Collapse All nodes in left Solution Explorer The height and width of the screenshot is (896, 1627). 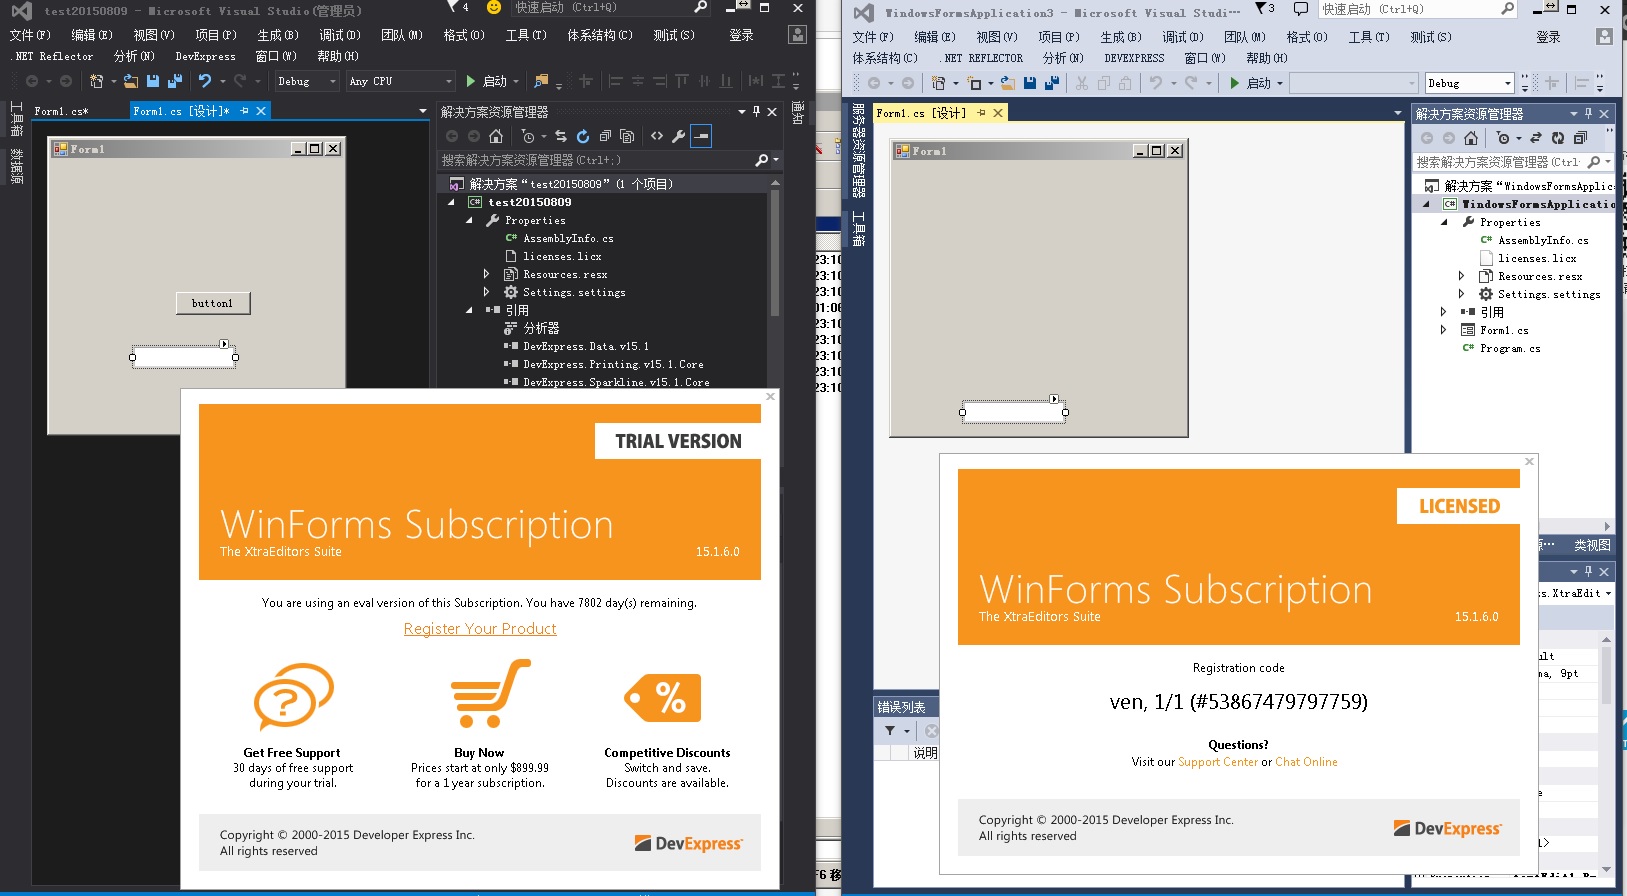pos(605,136)
